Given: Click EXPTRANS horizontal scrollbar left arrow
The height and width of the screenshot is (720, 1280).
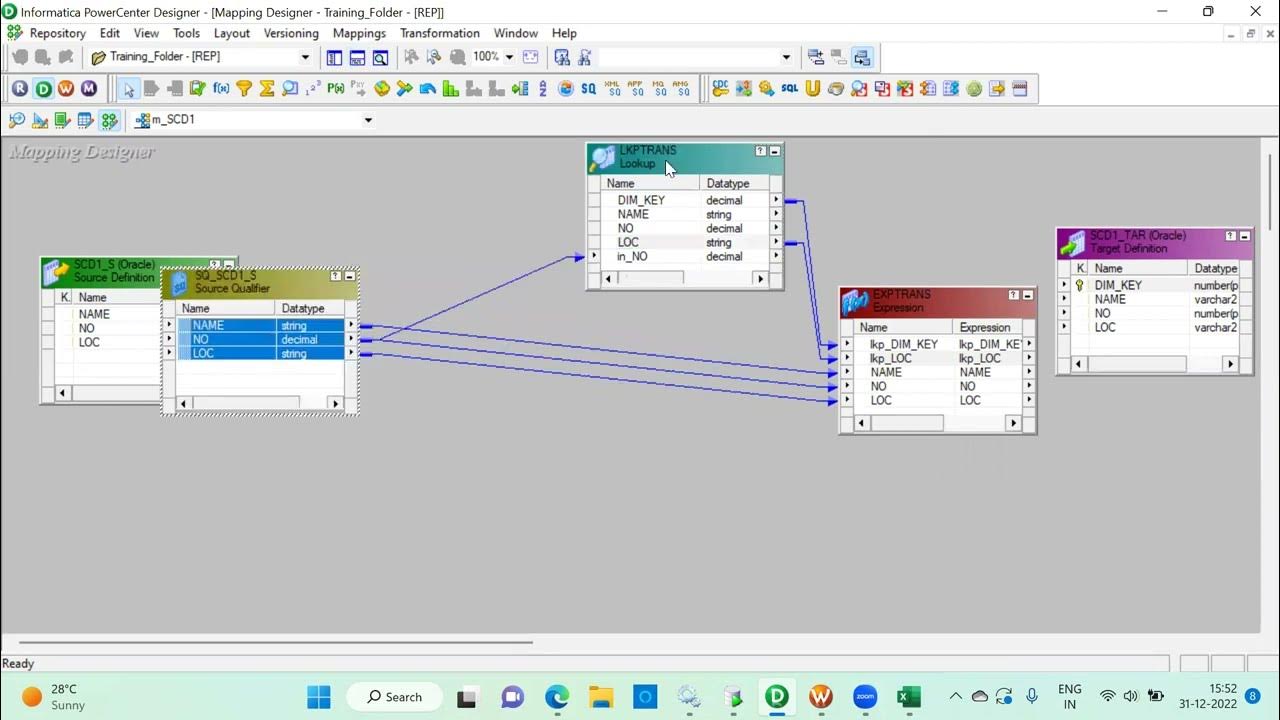Looking at the screenshot, I should [861, 424].
